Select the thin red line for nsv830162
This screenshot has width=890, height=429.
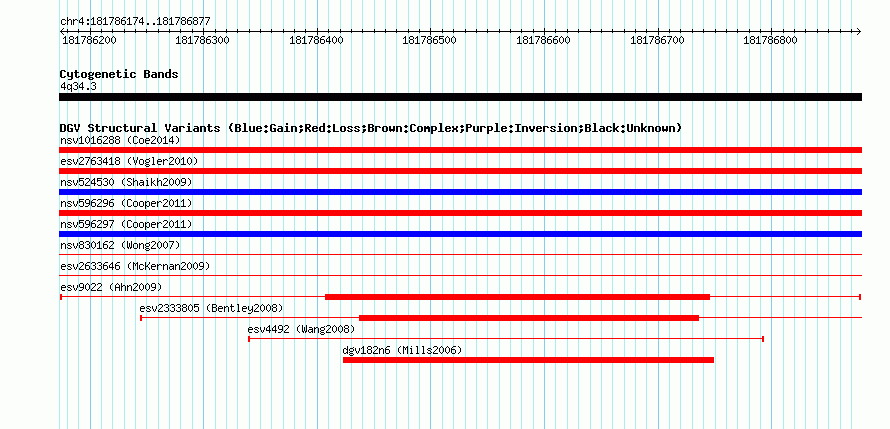(460, 255)
